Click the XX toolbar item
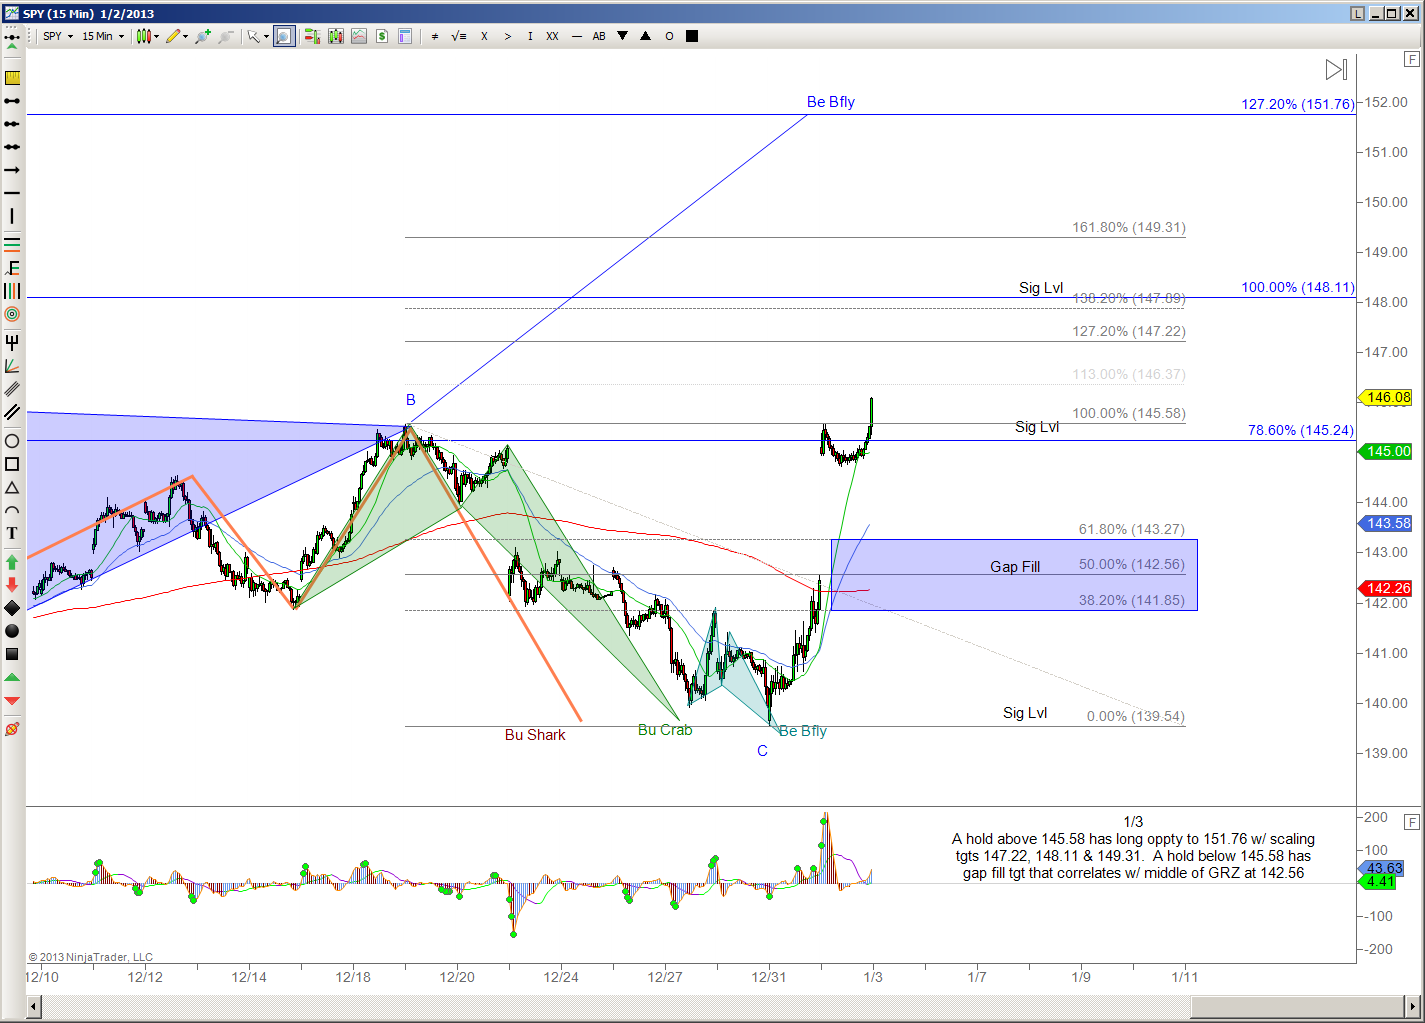Screen dimensions: 1425x1023 552,36
